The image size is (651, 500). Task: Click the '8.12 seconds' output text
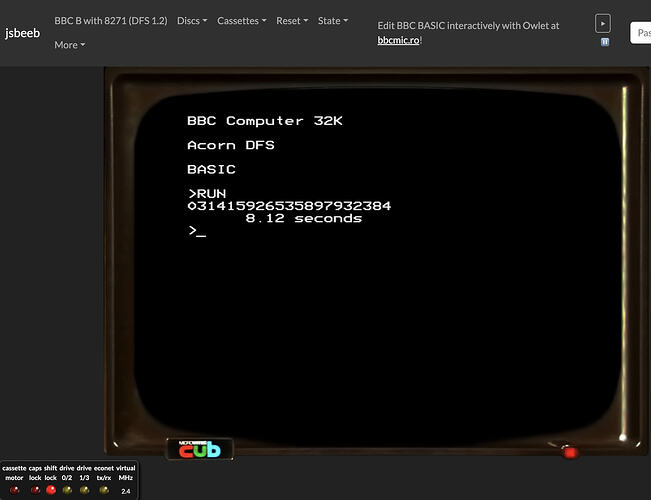click(x=303, y=218)
